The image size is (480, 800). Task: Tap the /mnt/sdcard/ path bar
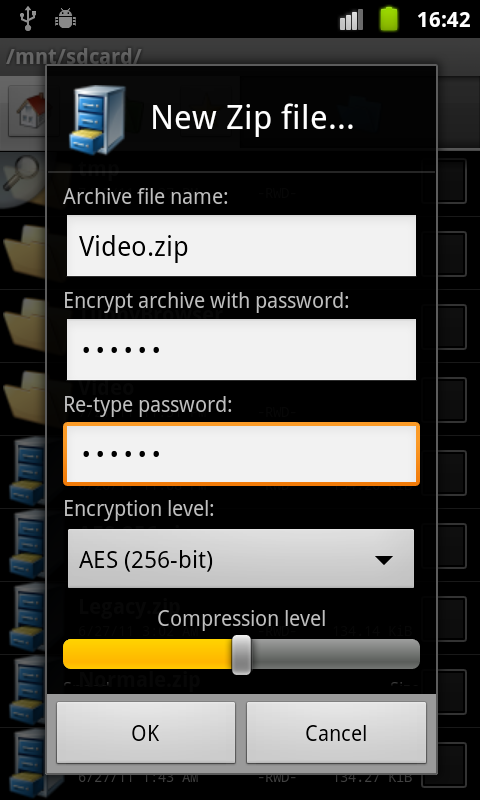[x=240, y=57]
